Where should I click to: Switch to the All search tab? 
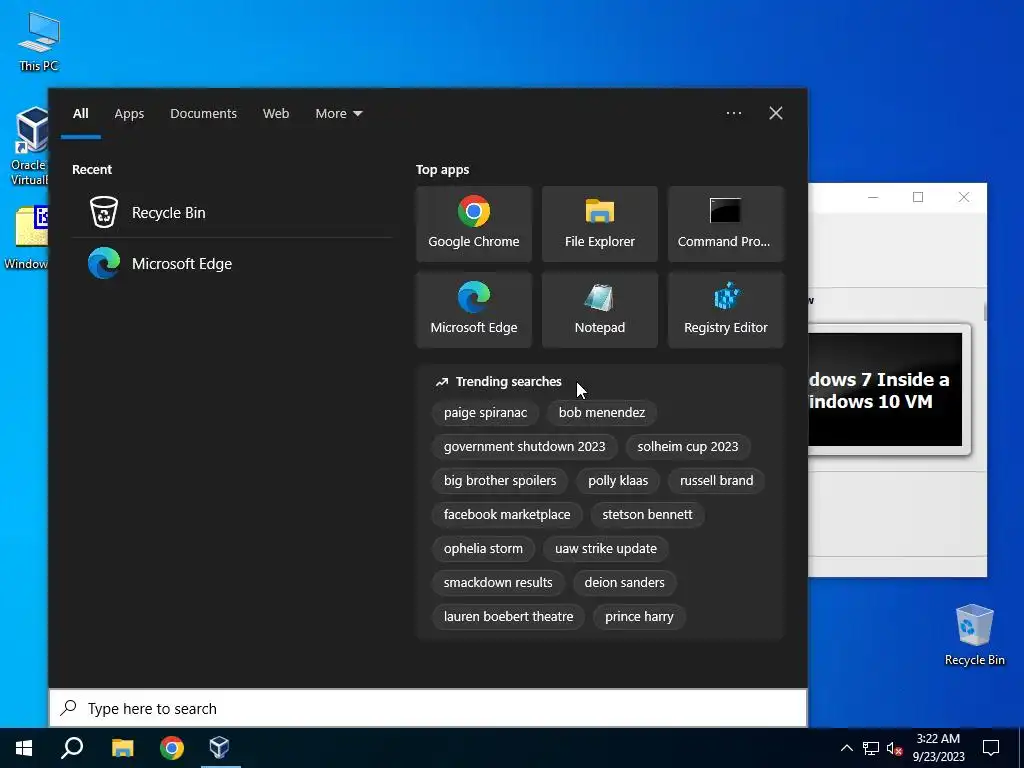pyautogui.click(x=80, y=113)
